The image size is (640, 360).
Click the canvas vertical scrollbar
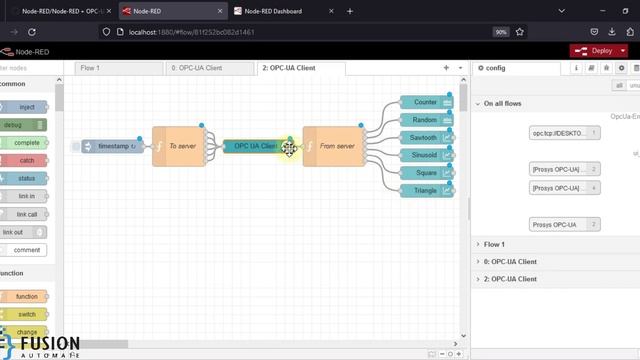(463, 98)
